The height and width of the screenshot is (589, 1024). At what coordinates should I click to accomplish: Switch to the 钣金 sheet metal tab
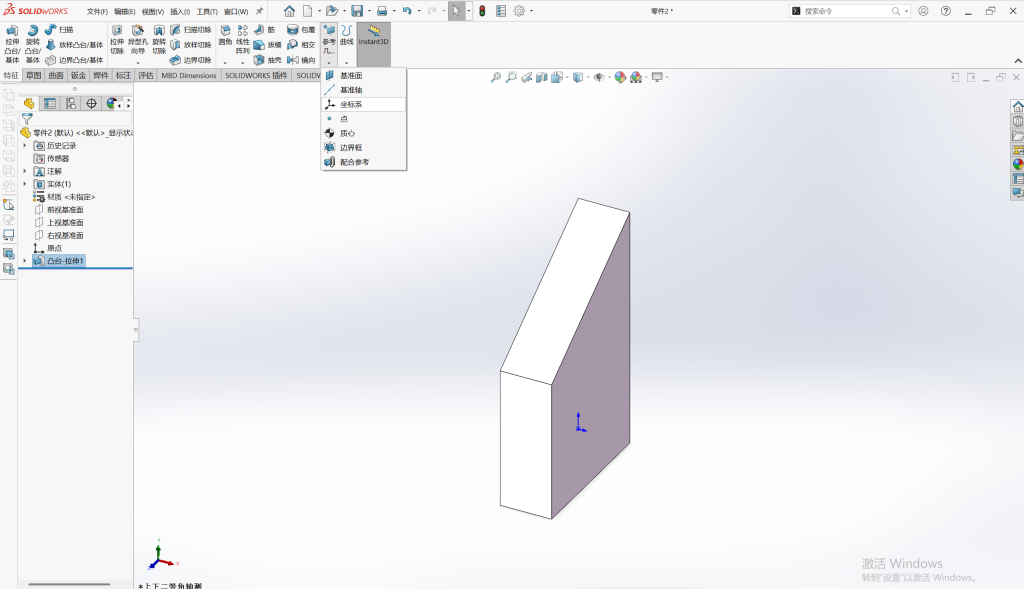(x=78, y=76)
